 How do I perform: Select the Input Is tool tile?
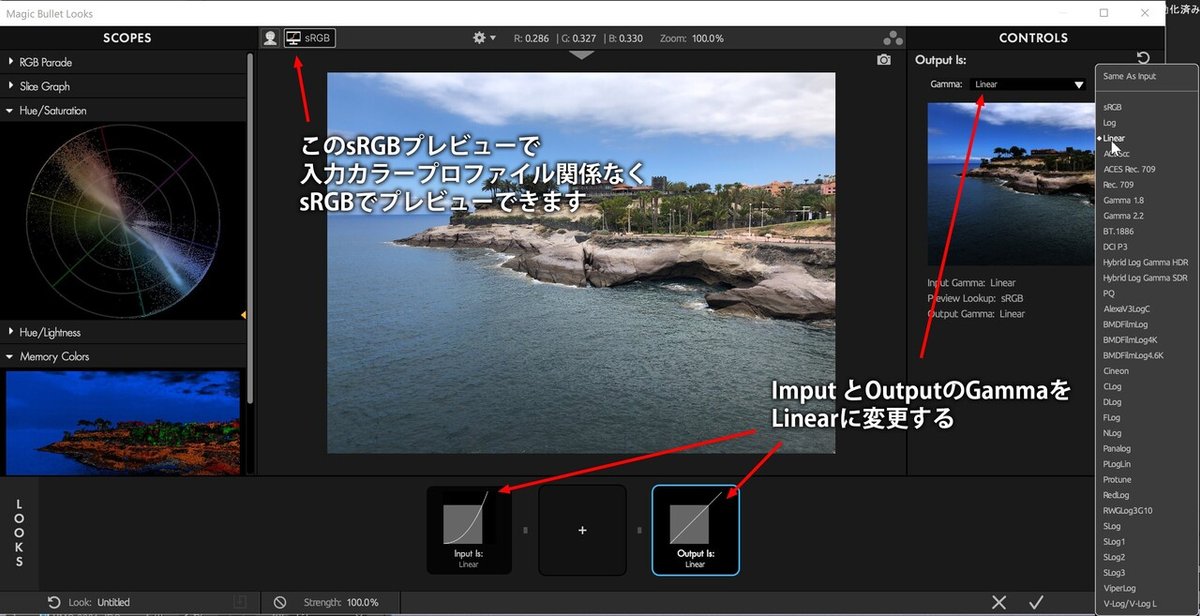pyautogui.click(x=469, y=530)
